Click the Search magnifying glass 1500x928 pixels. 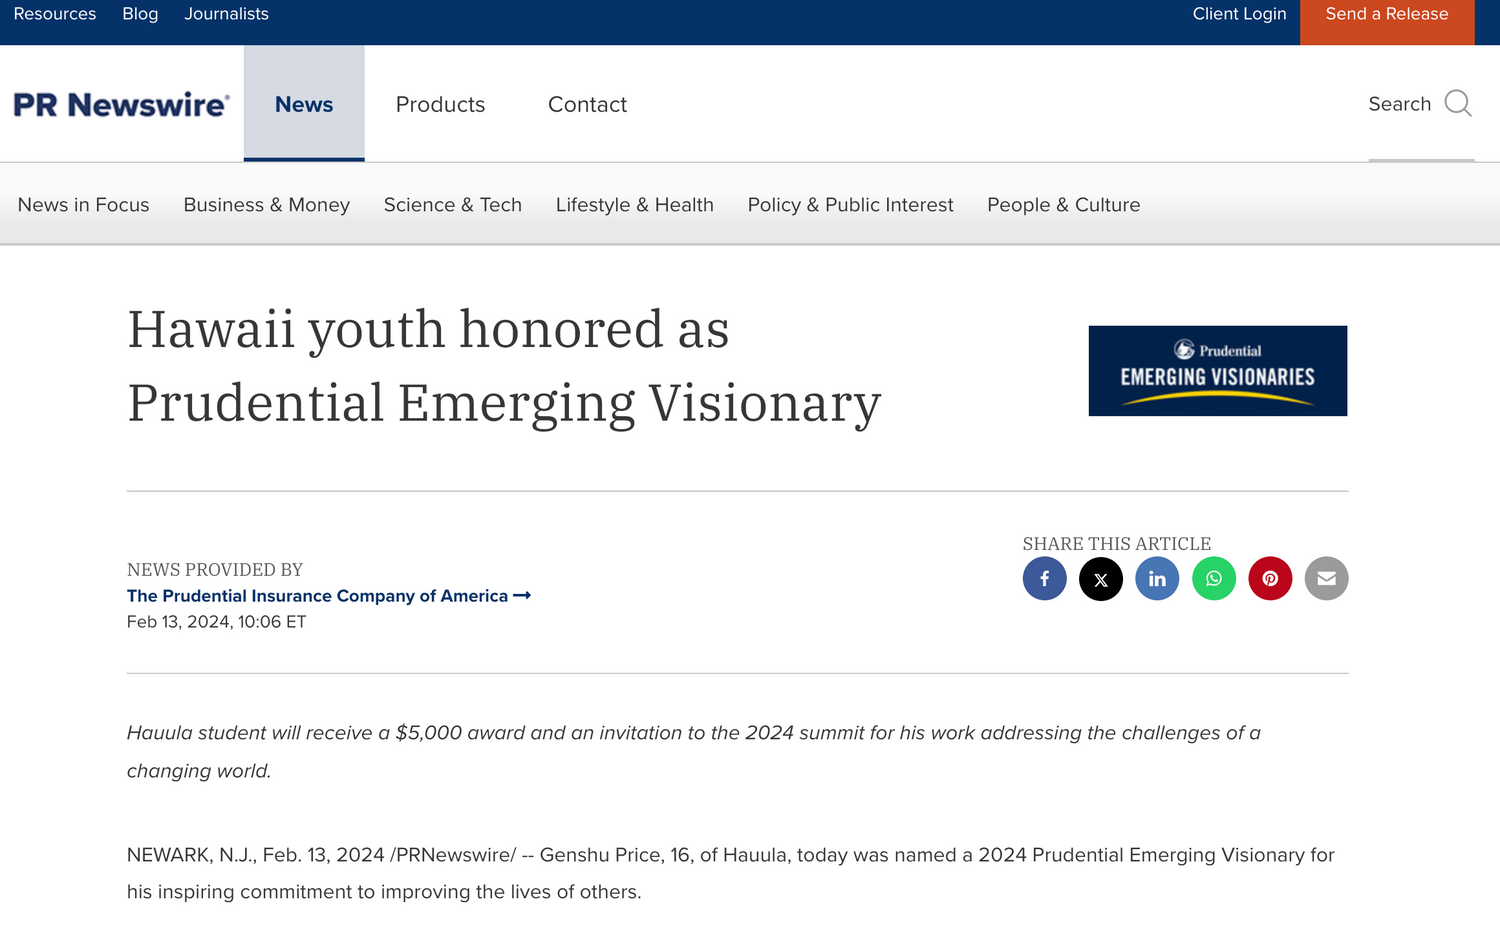coord(1458,103)
